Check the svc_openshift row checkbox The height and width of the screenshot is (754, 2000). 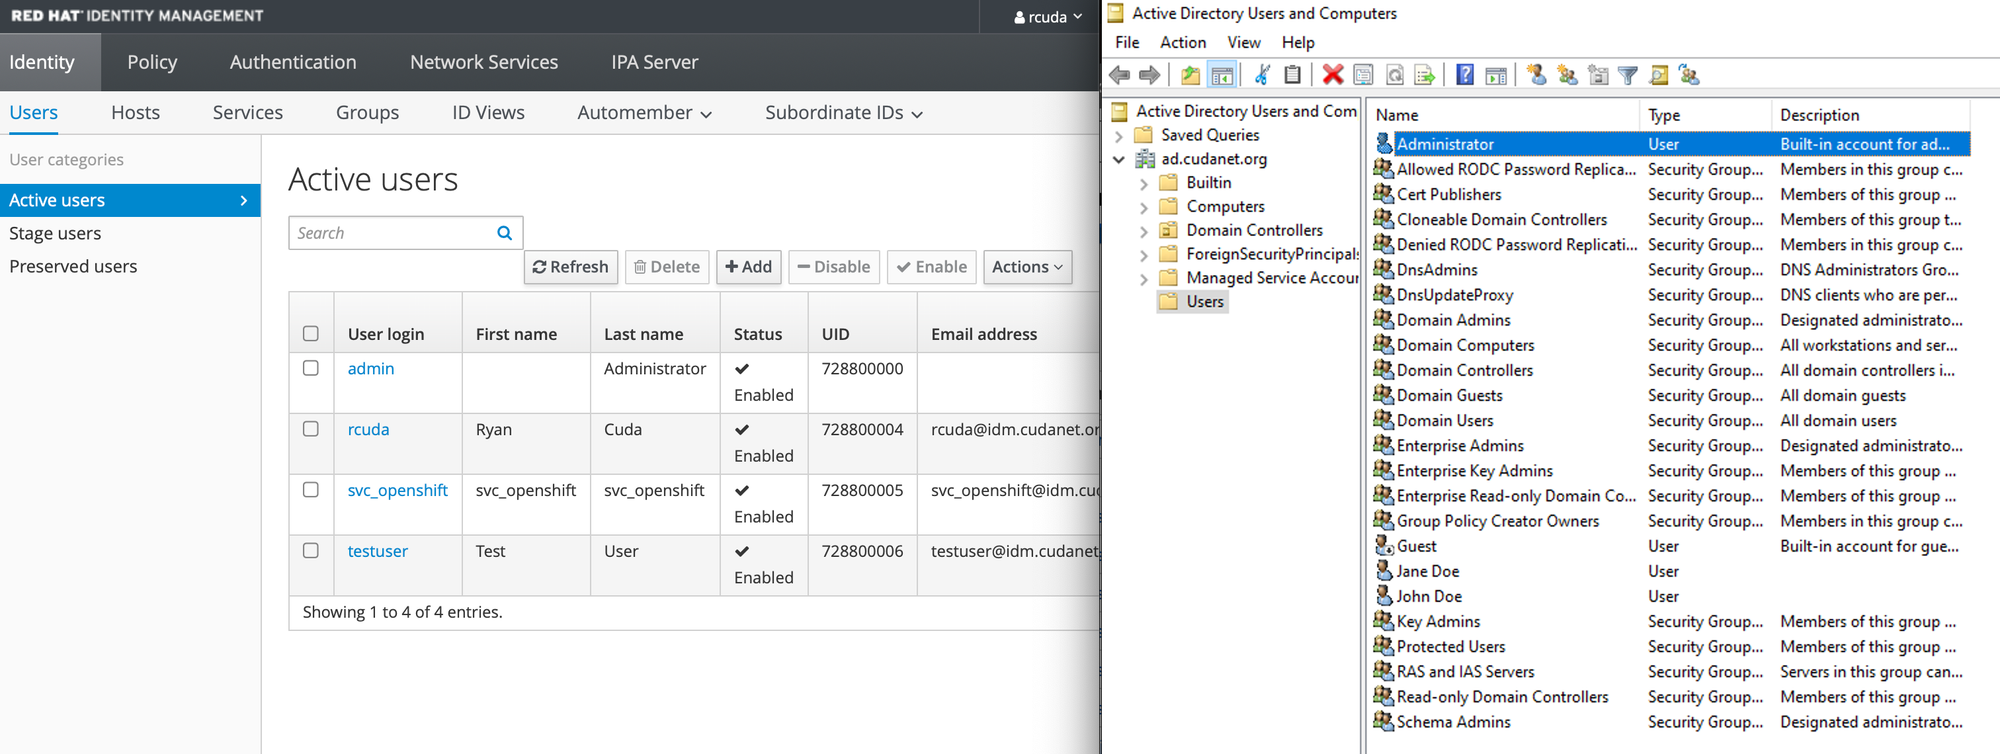point(311,490)
